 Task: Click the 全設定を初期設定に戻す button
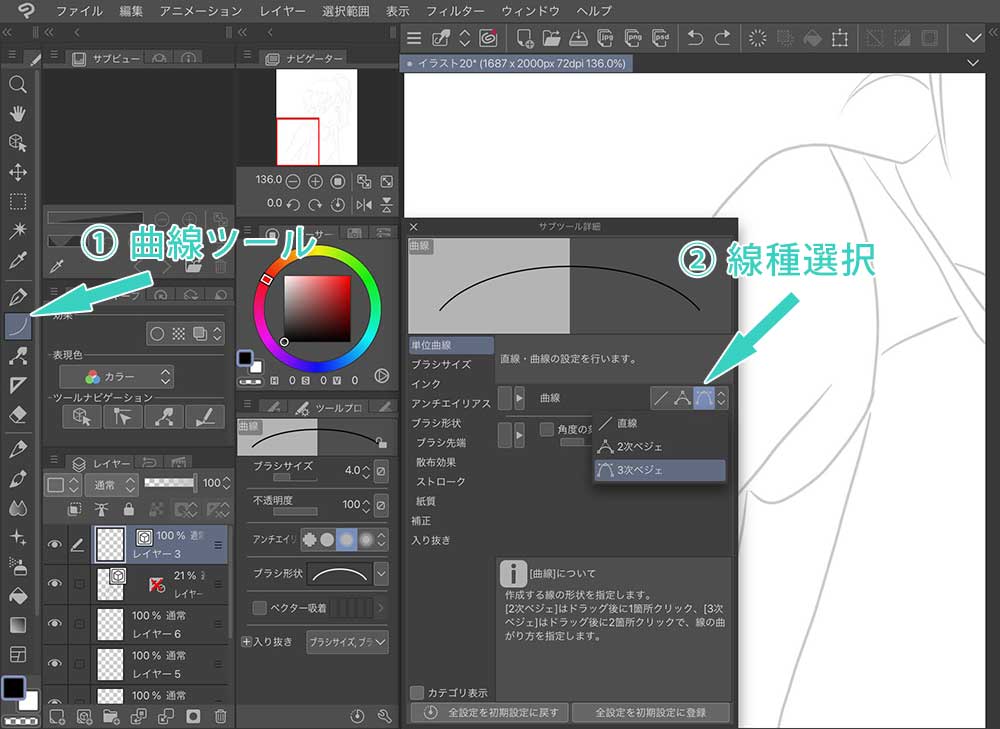[489, 713]
